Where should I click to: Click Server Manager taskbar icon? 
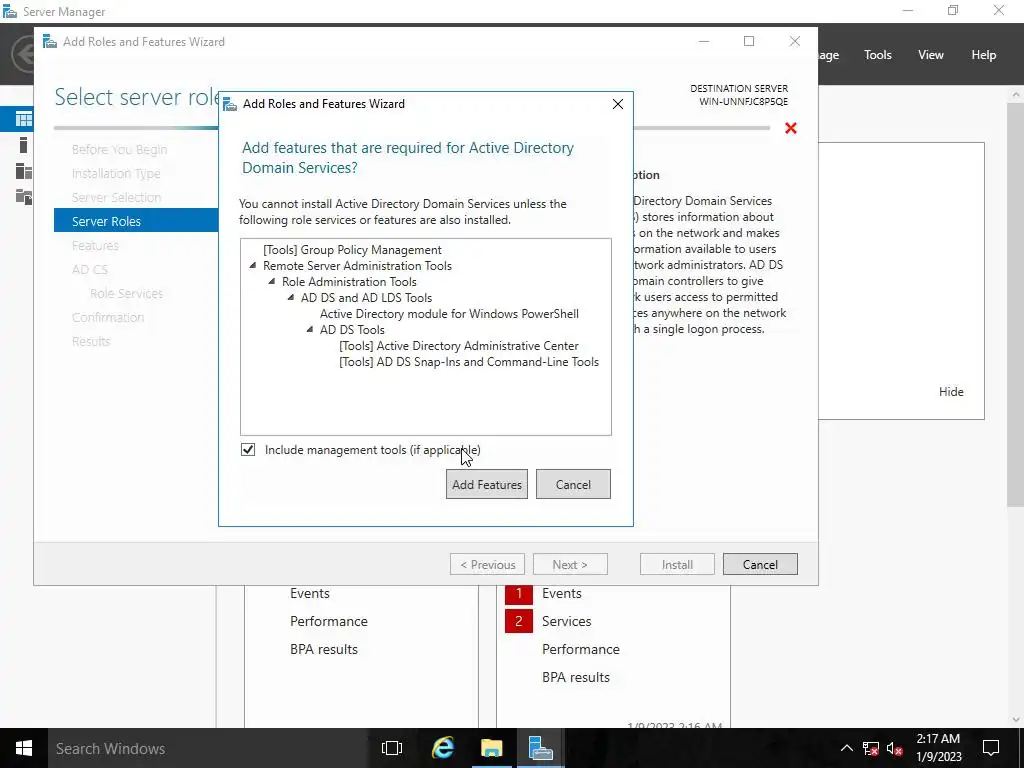coord(541,748)
